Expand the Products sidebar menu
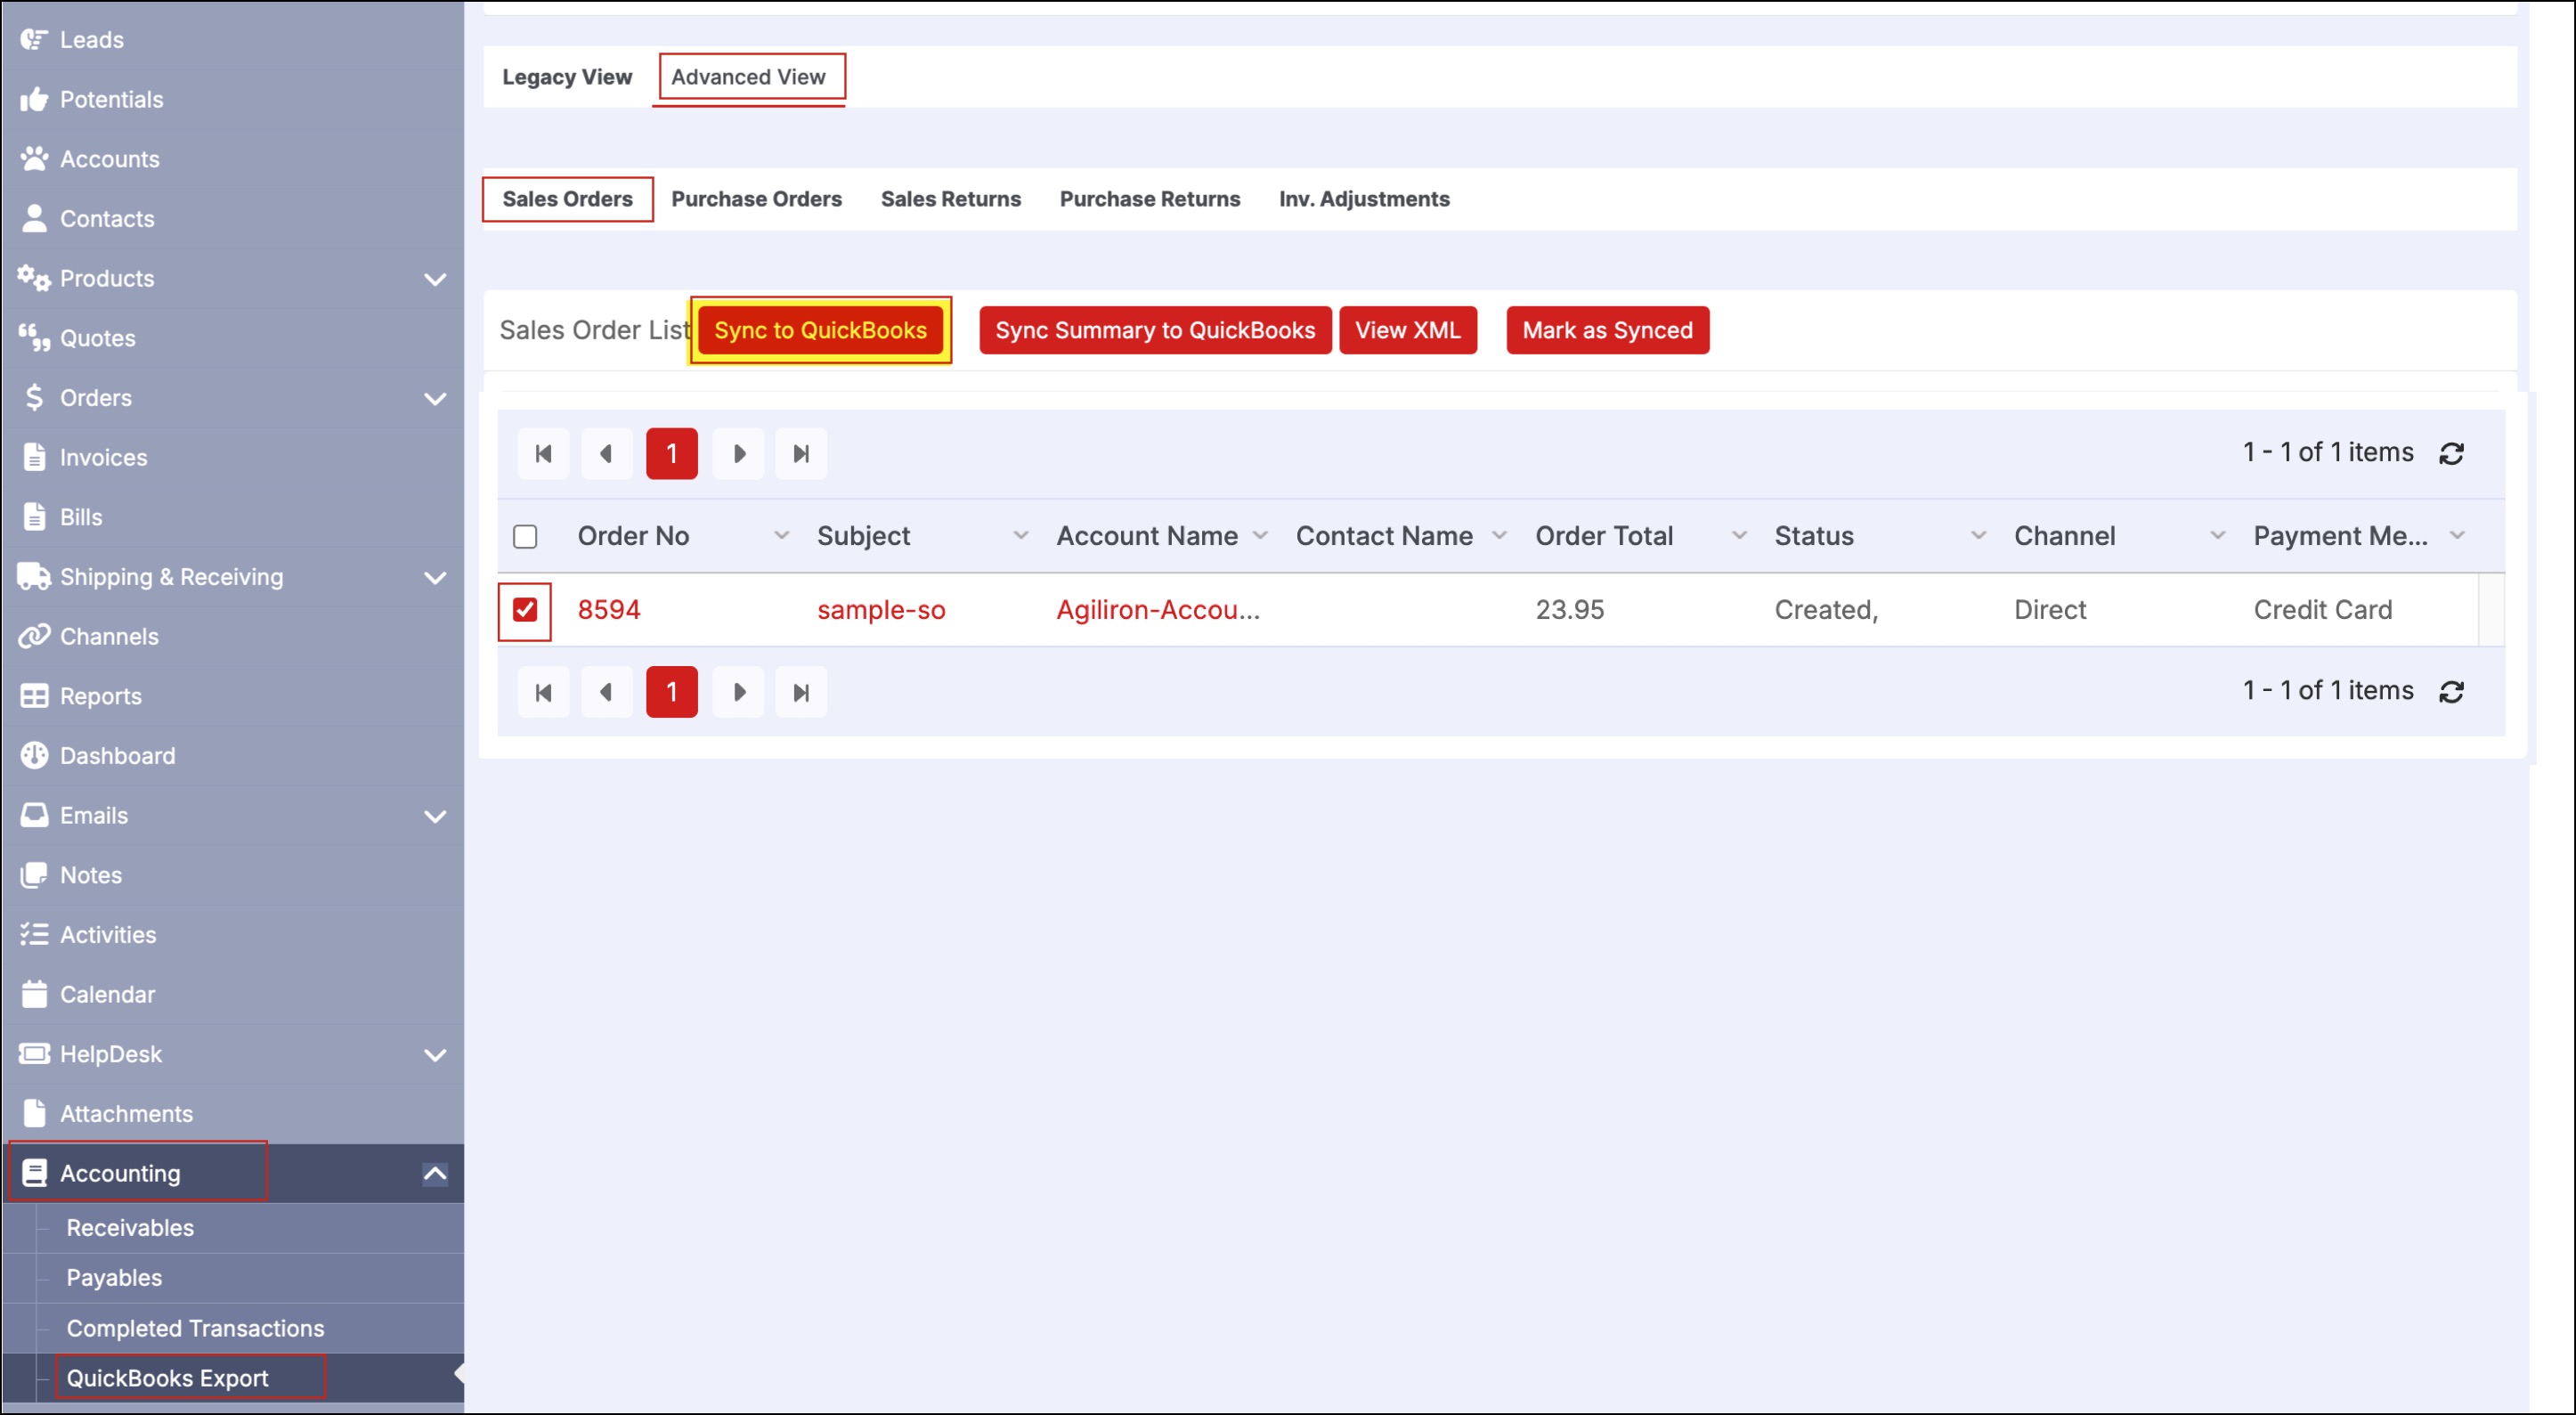Image resolution: width=2576 pixels, height=1415 pixels. (434, 278)
